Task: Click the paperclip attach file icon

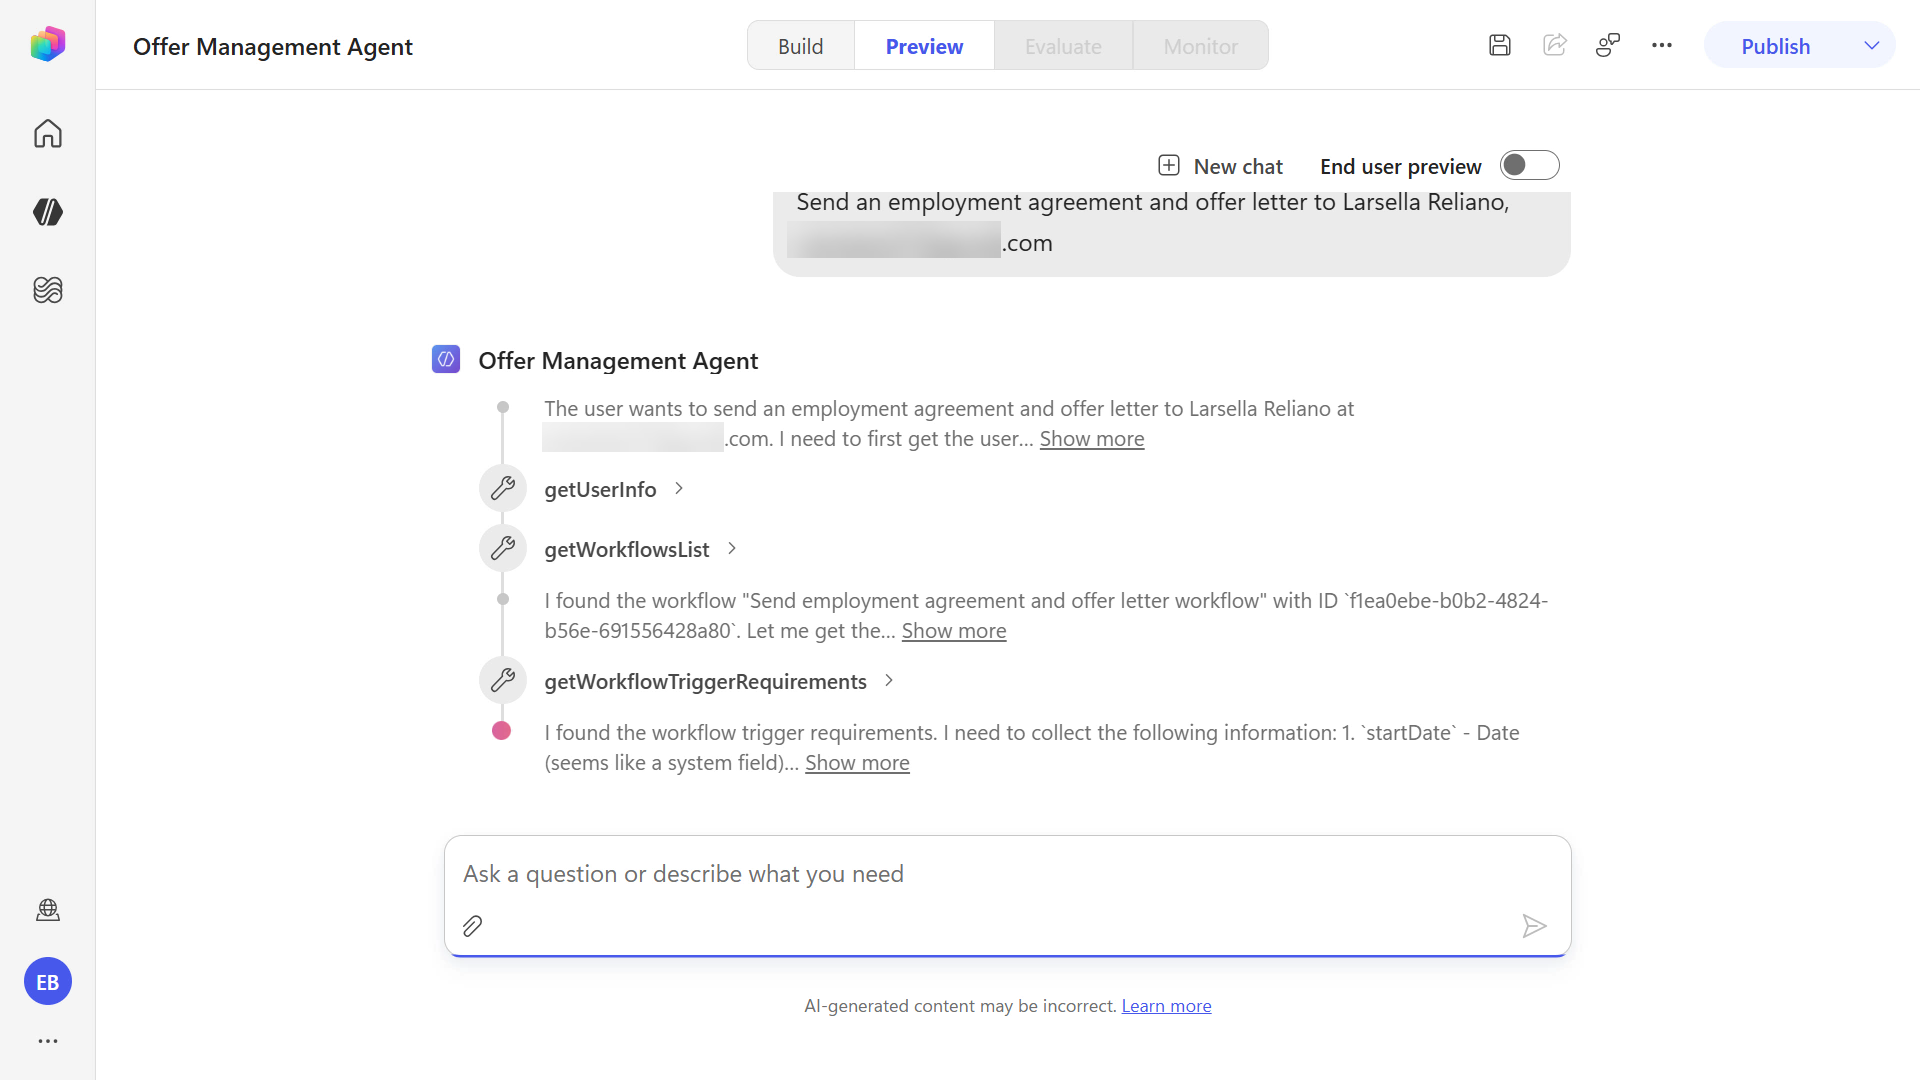Action: [x=473, y=926]
